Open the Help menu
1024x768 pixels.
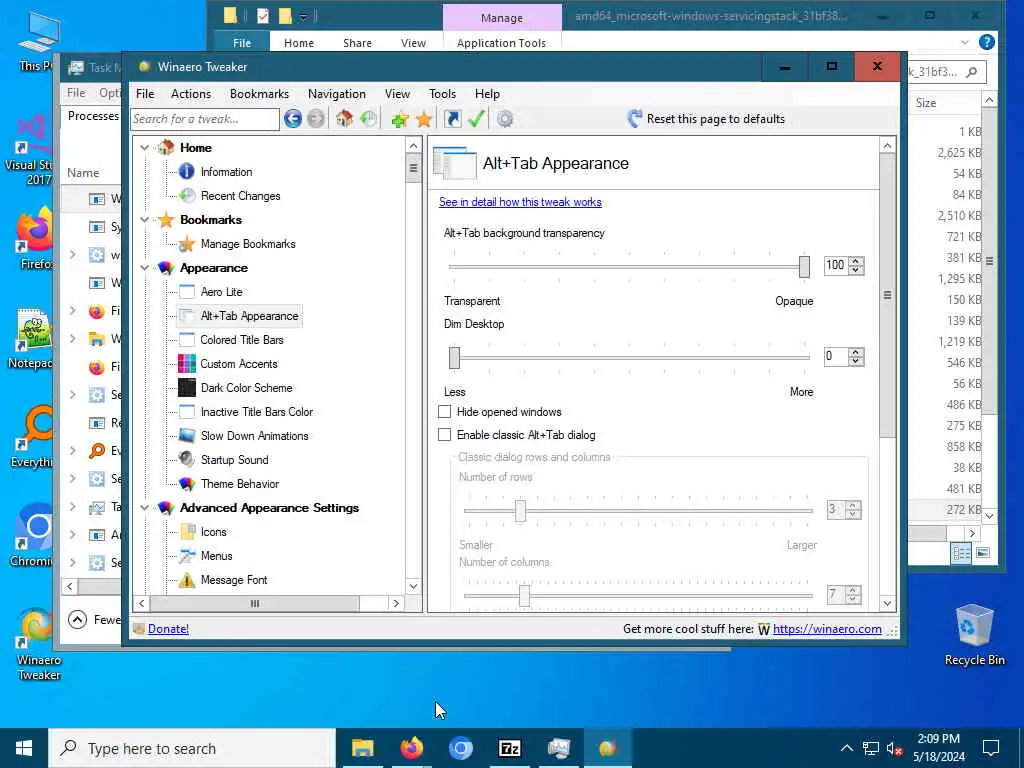487,94
